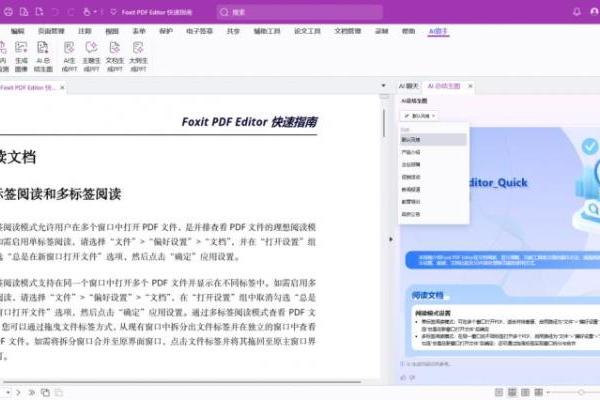Click the grayed page icon in status bar
Screen dimensions: 600x400
[x=59, y=392]
